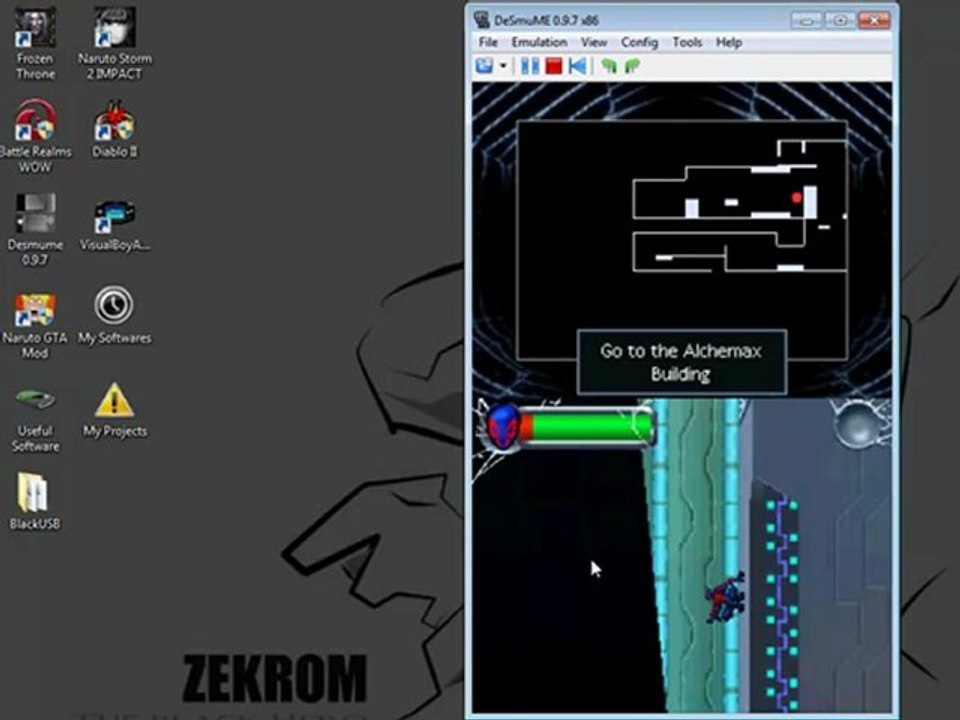Click the red player marker on the minimap
Screen dimensions: 960x720
point(796,198)
